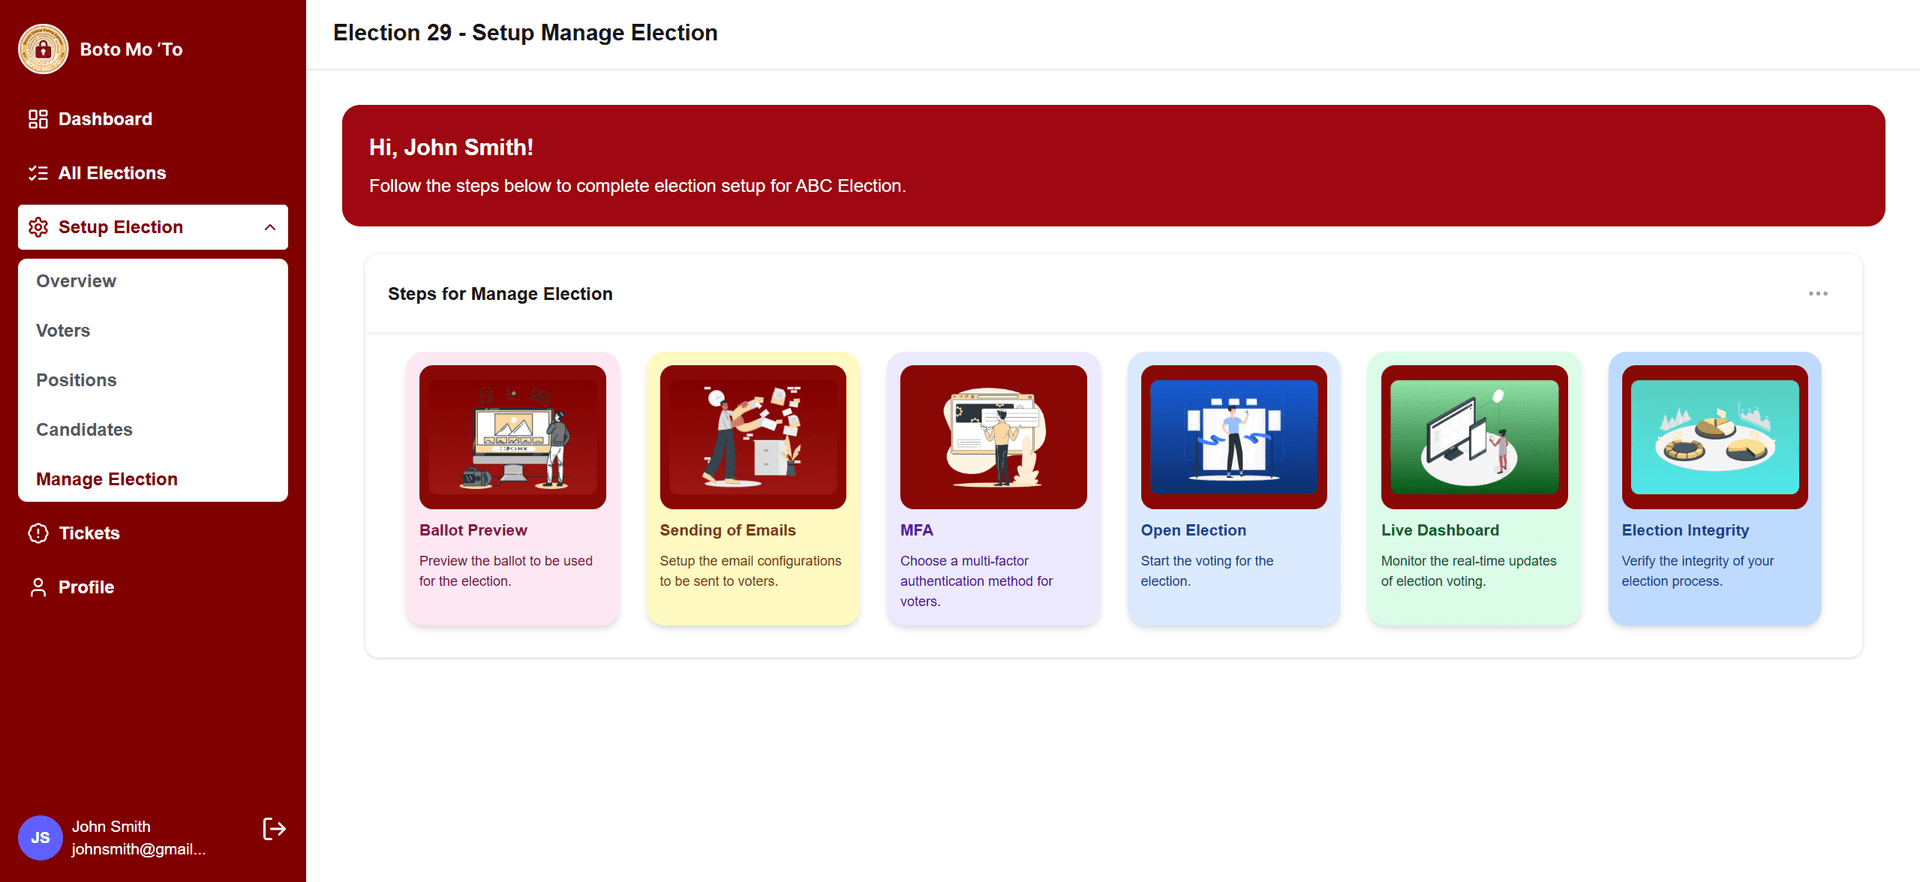The width and height of the screenshot is (1920, 882).
Task: Click the Boto Mo 'To logo icon
Action: (x=43, y=49)
